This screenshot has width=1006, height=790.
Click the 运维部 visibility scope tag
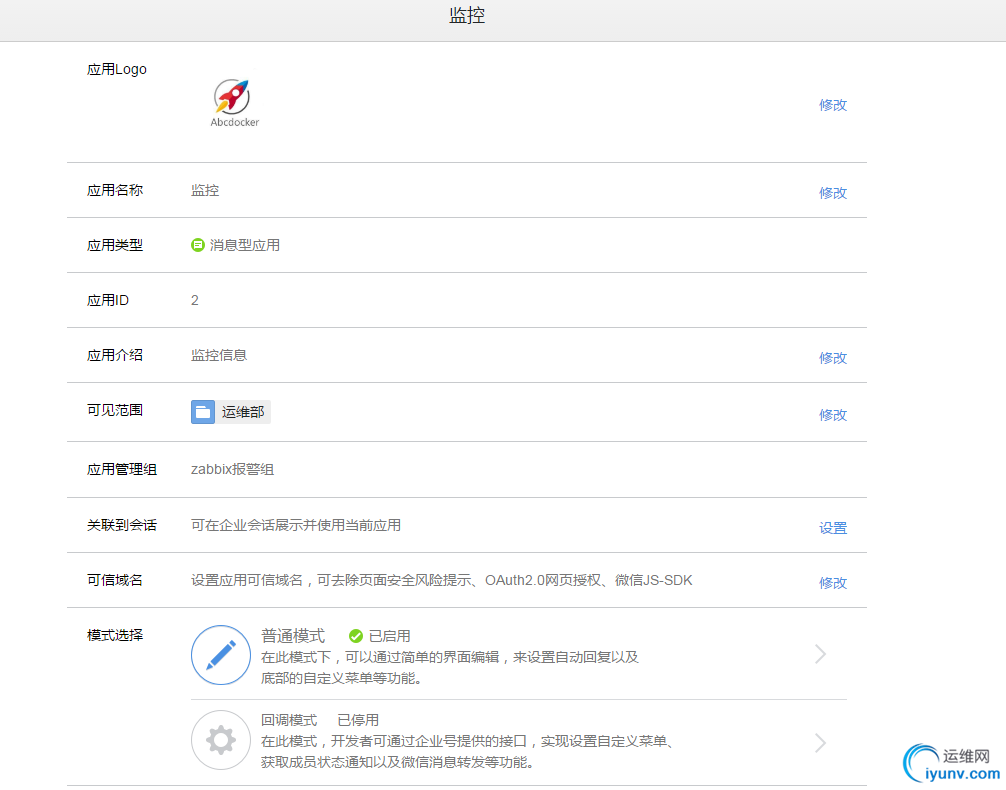[x=243, y=411]
